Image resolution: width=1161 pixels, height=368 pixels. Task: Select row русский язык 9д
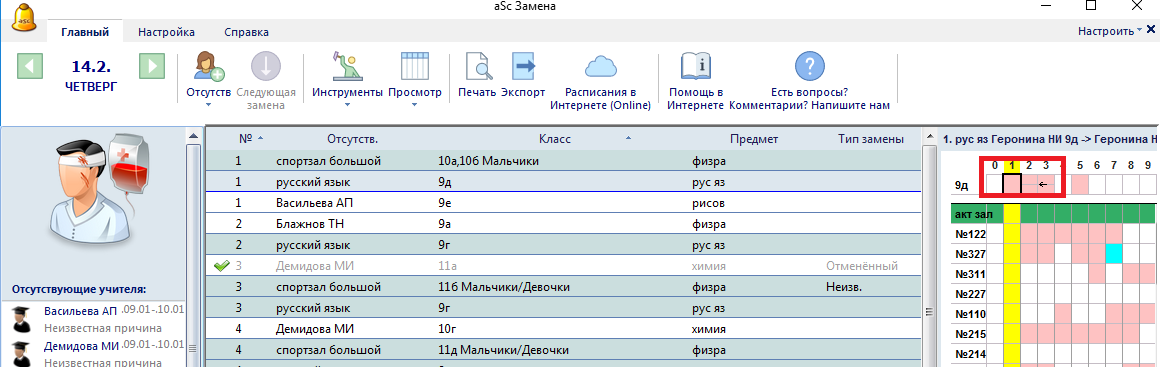point(563,181)
